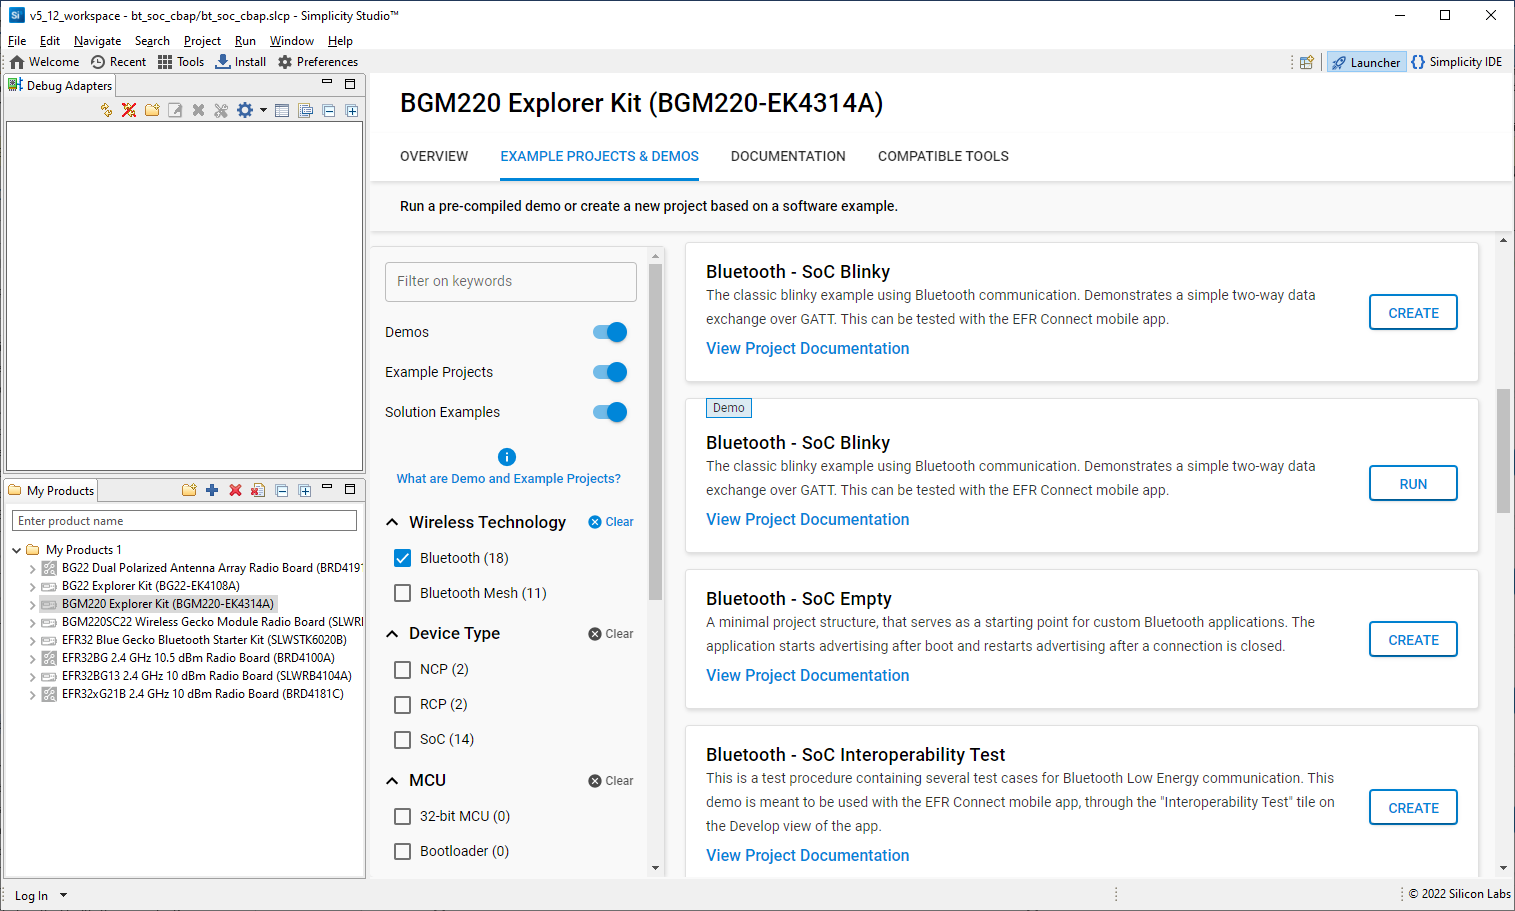The width and height of the screenshot is (1515, 911).
Task: Disable the Solution Examples toggle
Action: 609,411
